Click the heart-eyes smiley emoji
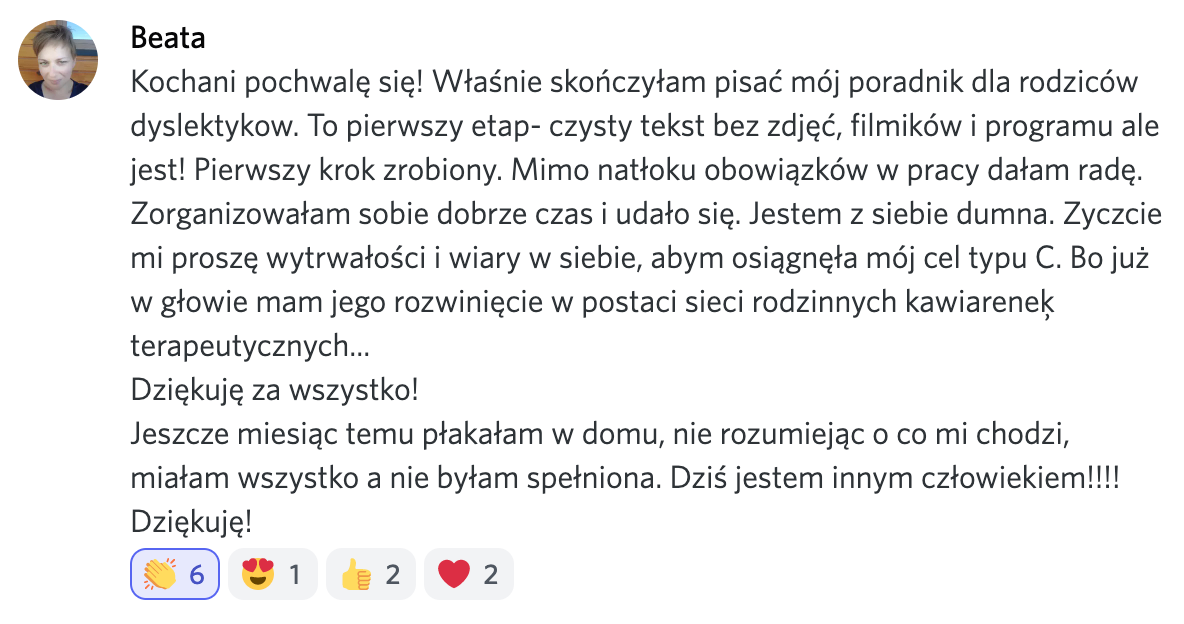 (x=258, y=574)
